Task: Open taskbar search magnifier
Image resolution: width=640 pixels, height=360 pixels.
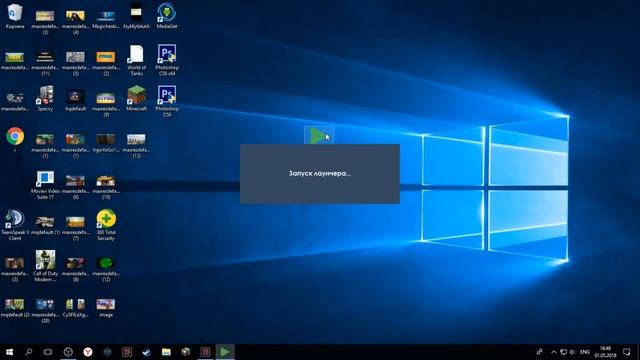Action: (x=29, y=352)
